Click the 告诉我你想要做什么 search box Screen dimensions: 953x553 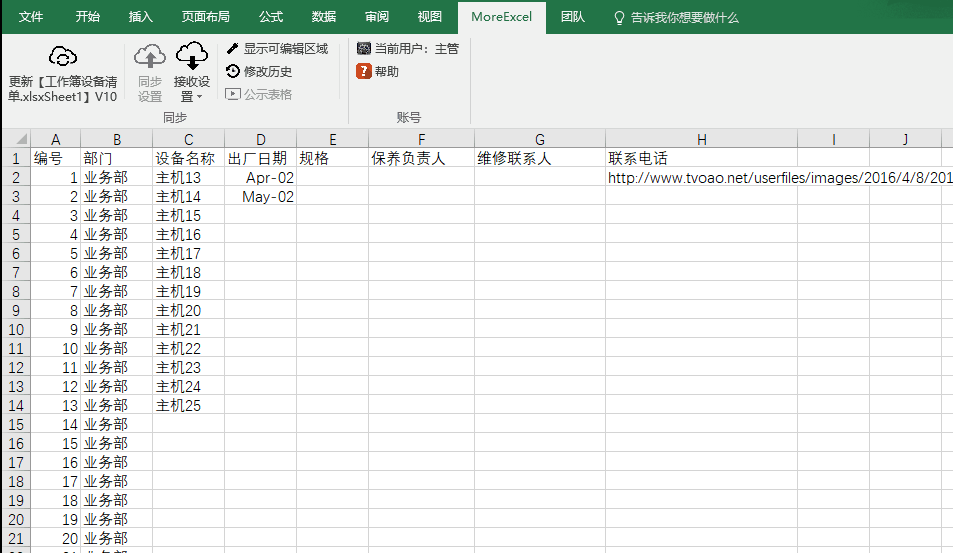[x=676, y=18]
